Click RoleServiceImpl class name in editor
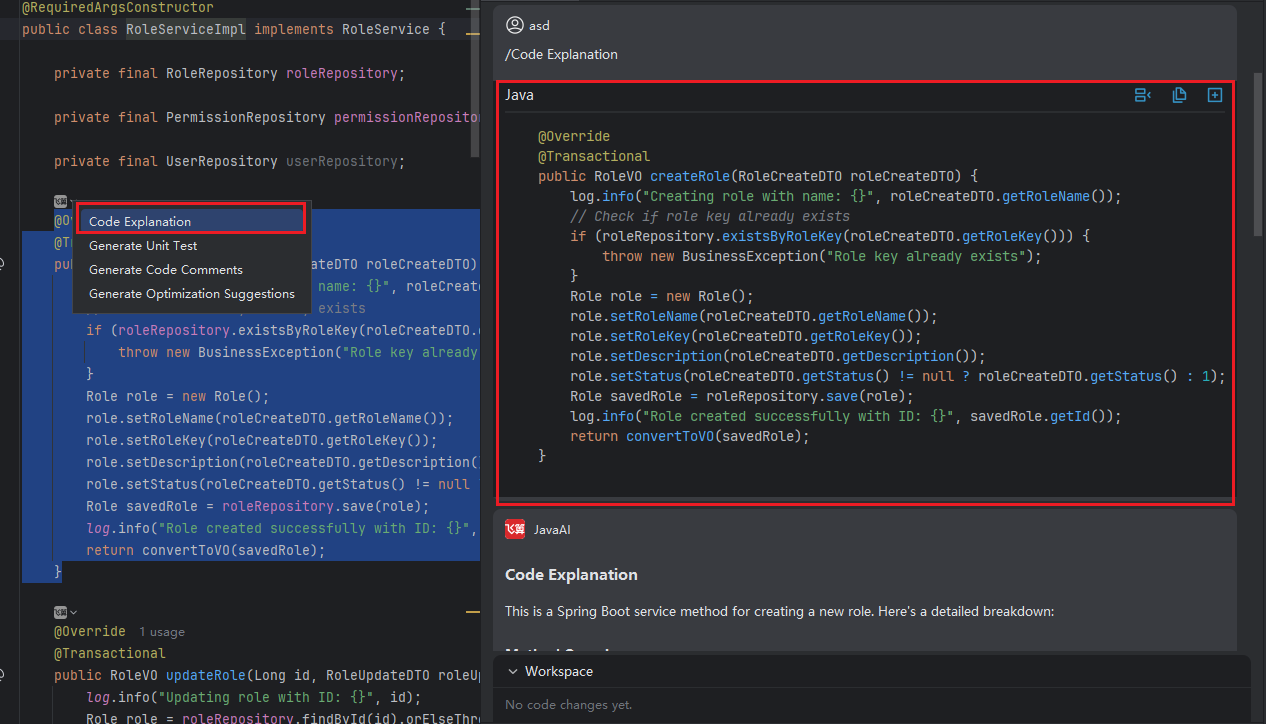This screenshot has height=724, width=1266. pyautogui.click(x=186, y=30)
